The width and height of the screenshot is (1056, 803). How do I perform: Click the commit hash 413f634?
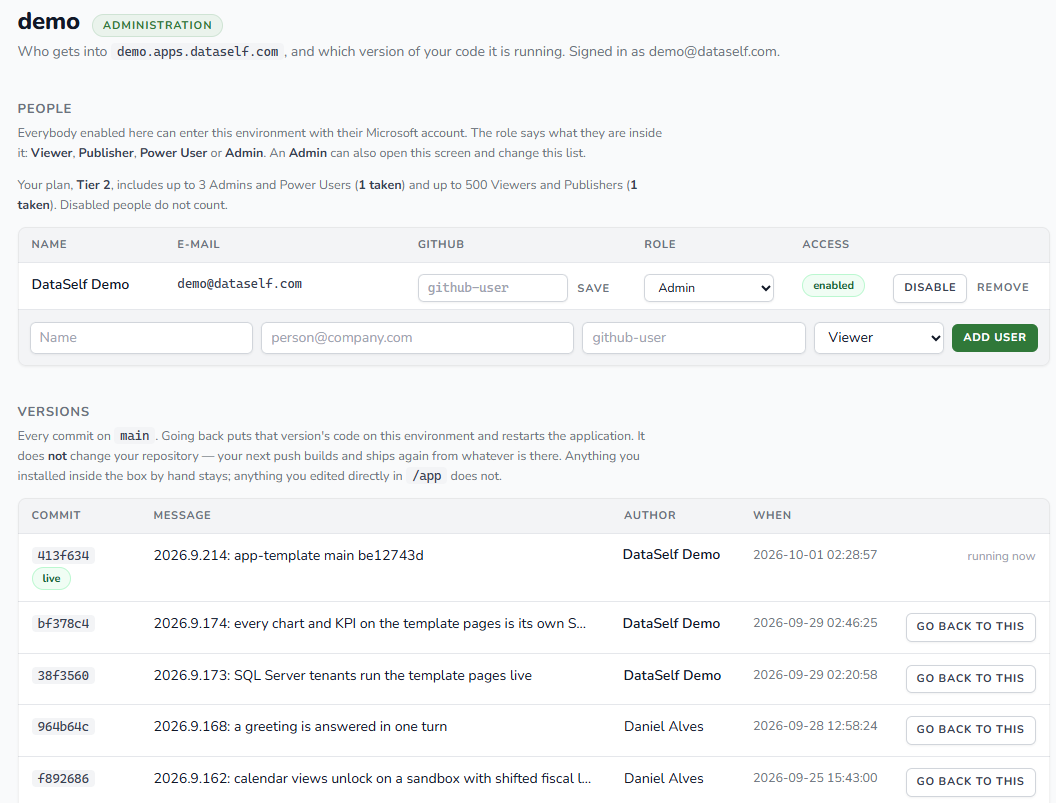point(63,556)
